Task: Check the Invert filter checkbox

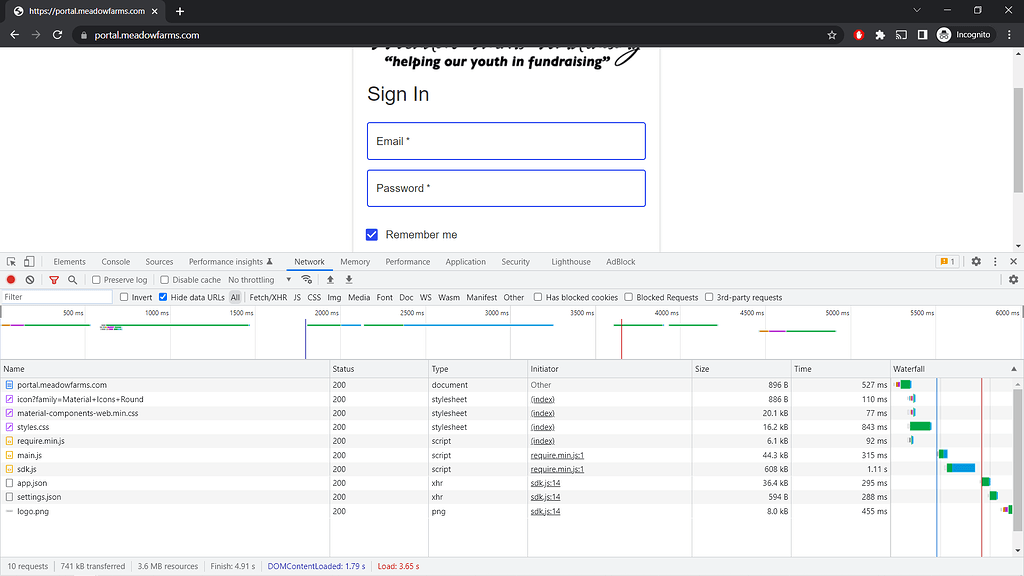Action: [124, 297]
